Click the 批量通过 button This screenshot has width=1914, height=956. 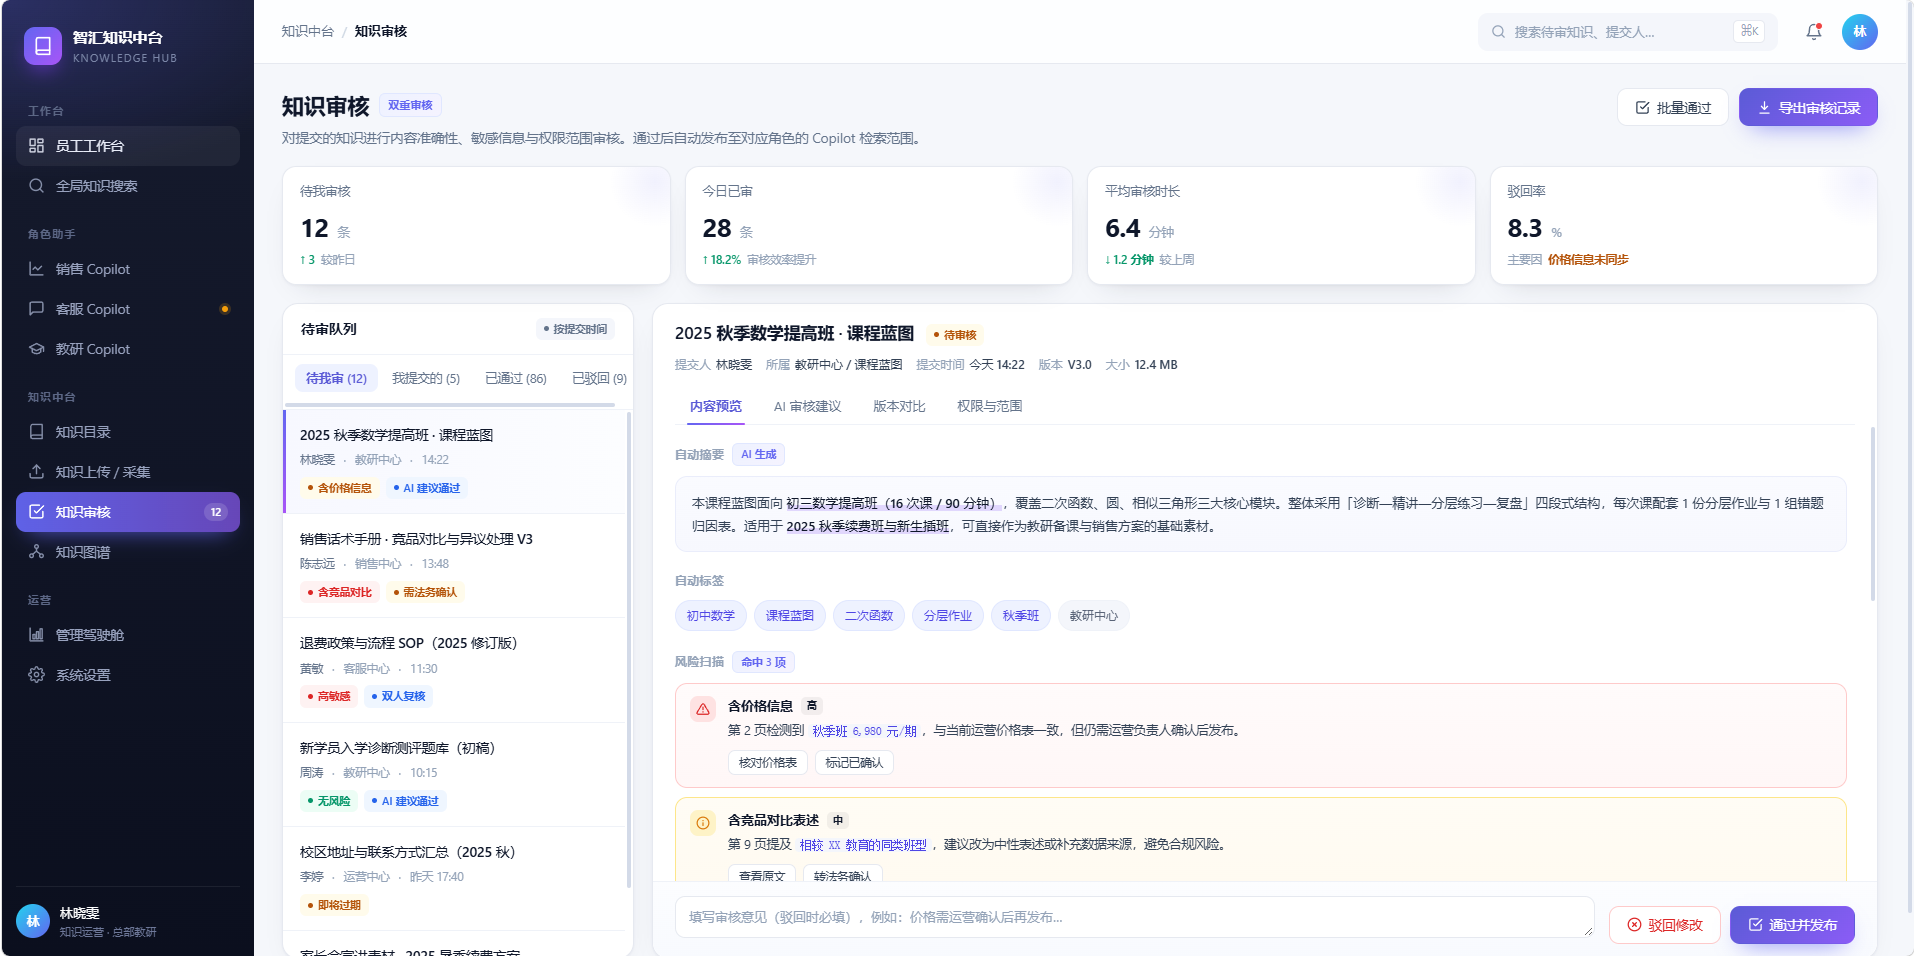click(1673, 108)
